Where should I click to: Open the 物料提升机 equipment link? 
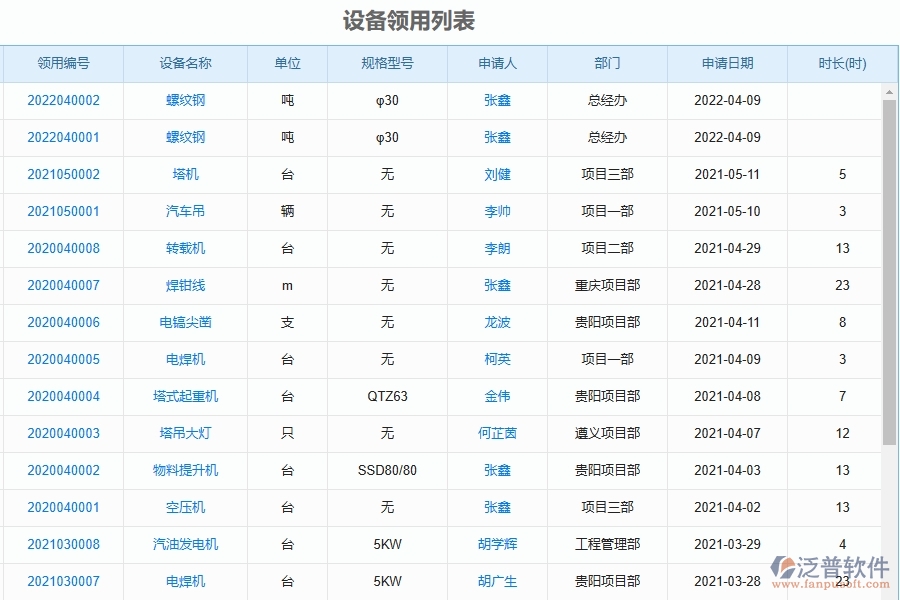coord(182,470)
